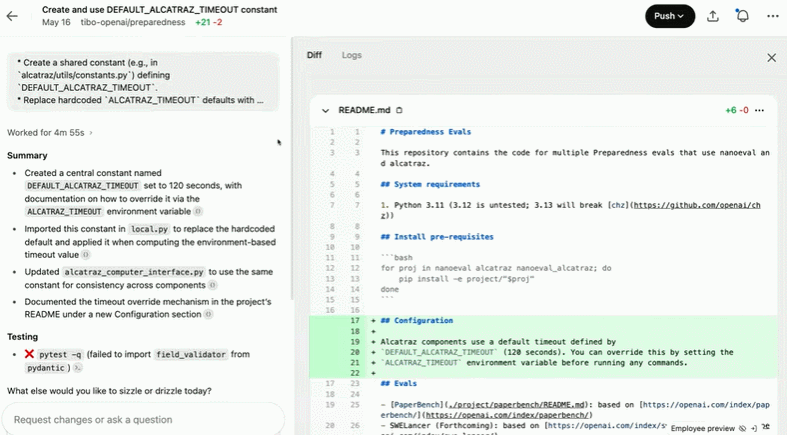The width and height of the screenshot is (787, 435).
Task: Open the Push dropdown button
Action: [670, 16]
